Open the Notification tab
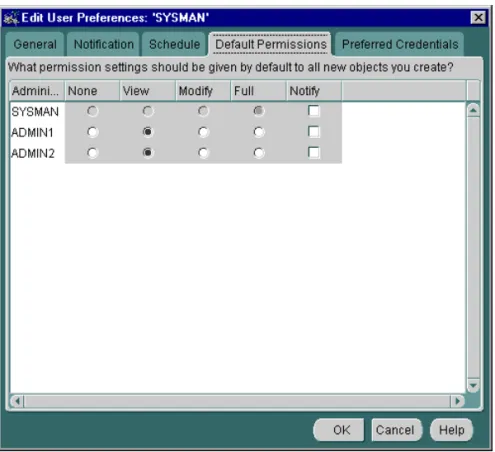 [103, 44]
